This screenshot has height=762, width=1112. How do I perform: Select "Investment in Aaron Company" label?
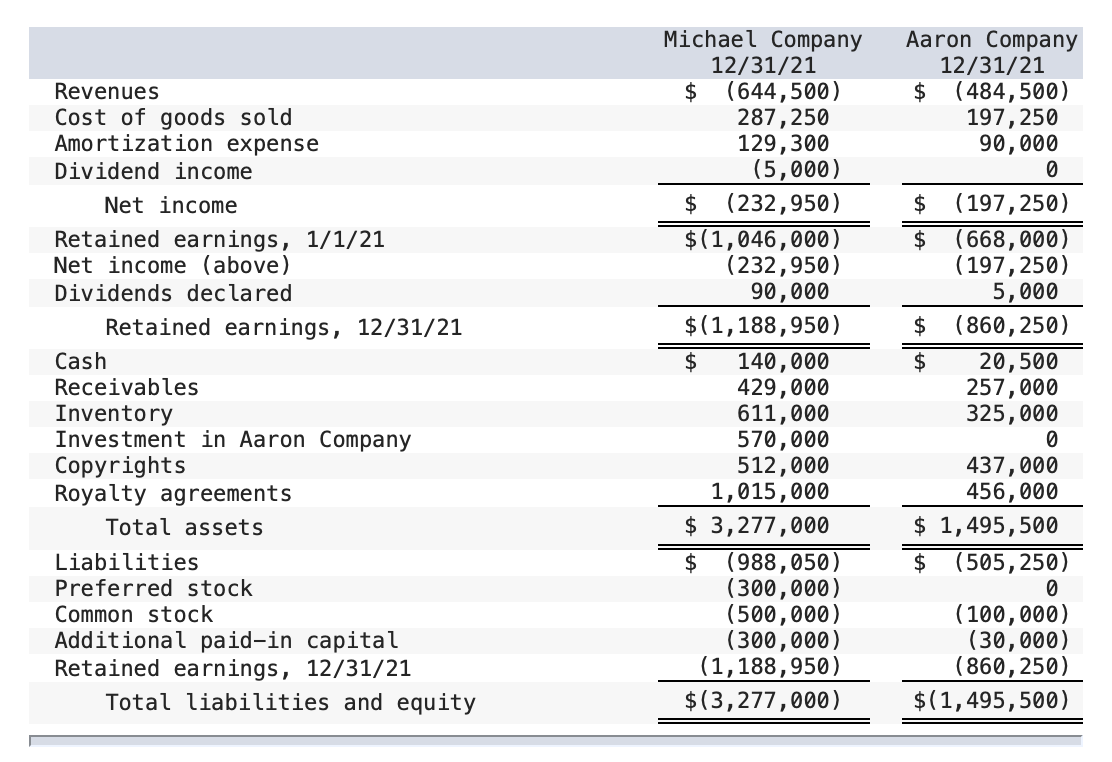(x=233, y=440)
